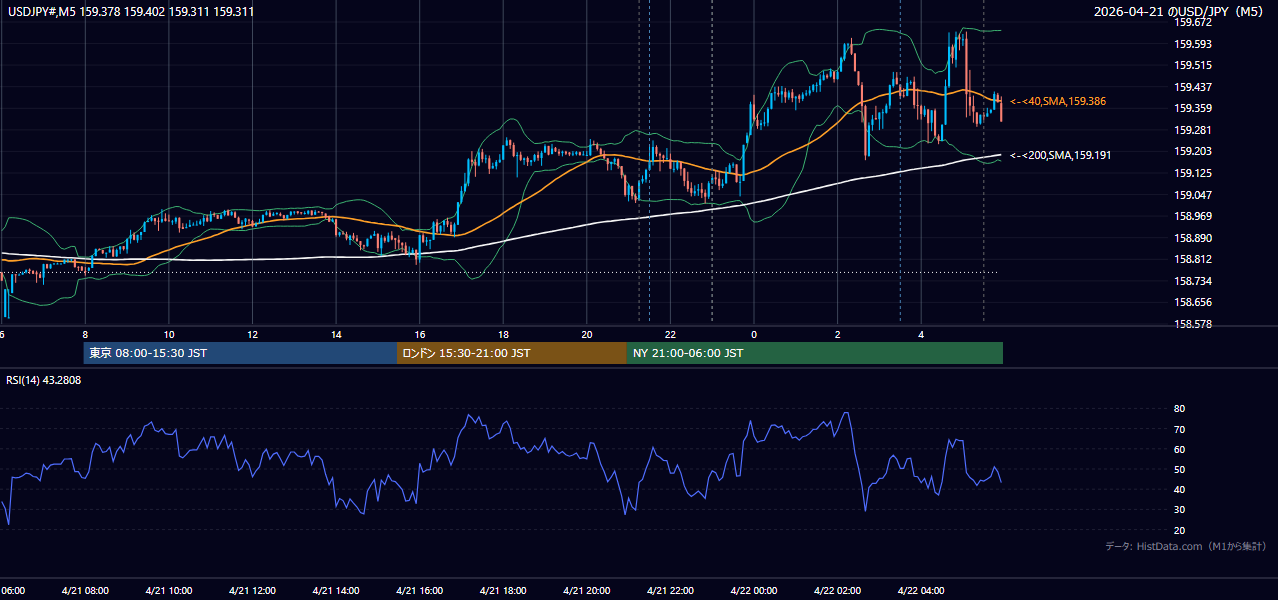Select the 40 SMA 159.386 label
The height and width of the screenshot is (600, 1278).
(1058, 102)
